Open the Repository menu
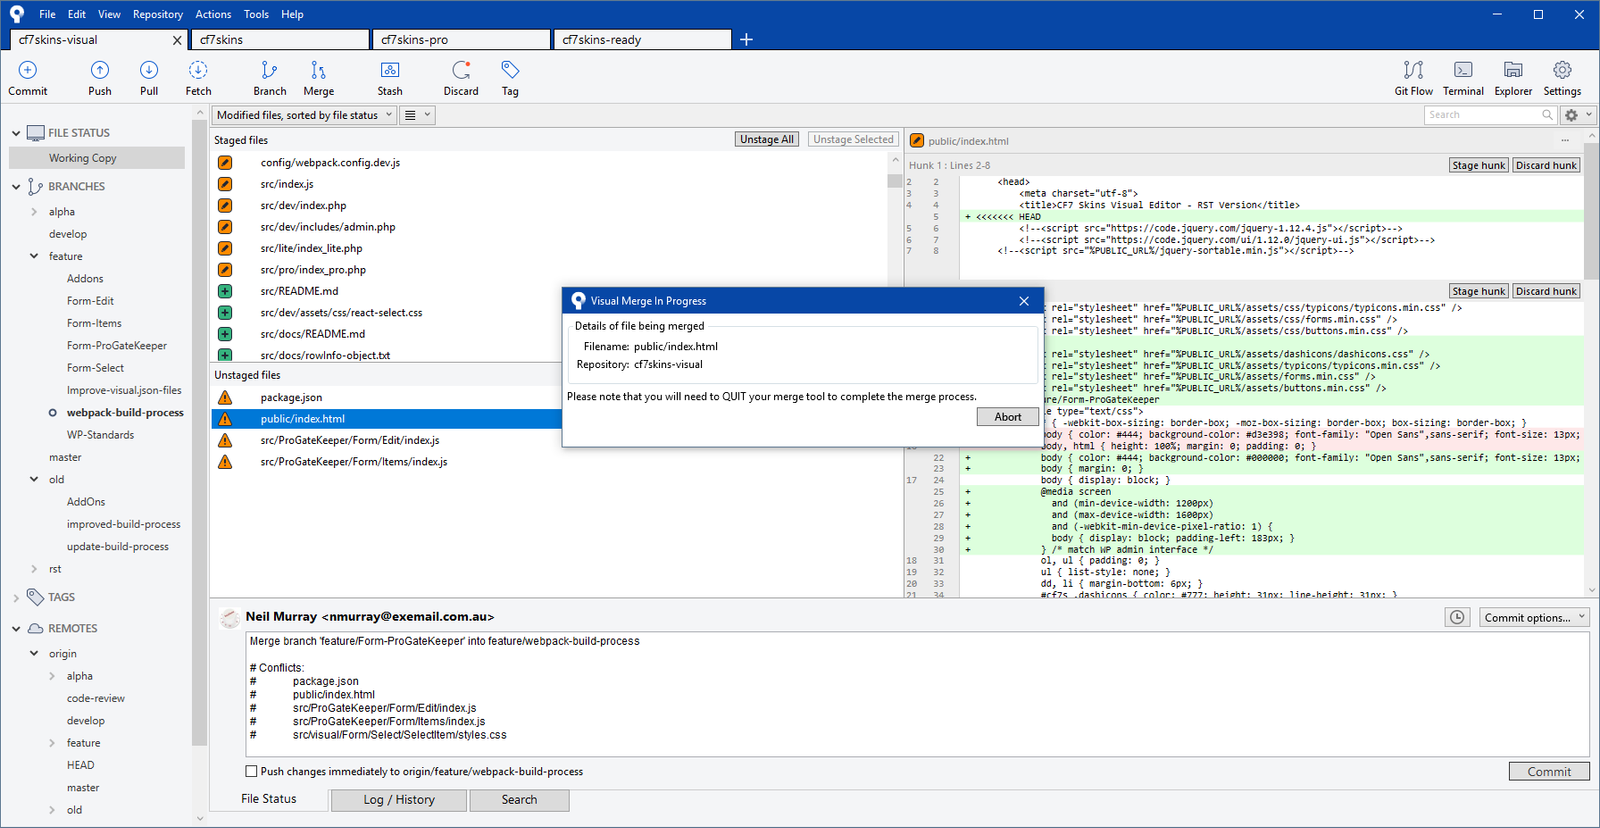This screenshot has width=1600, height=828. click(157, 14)
